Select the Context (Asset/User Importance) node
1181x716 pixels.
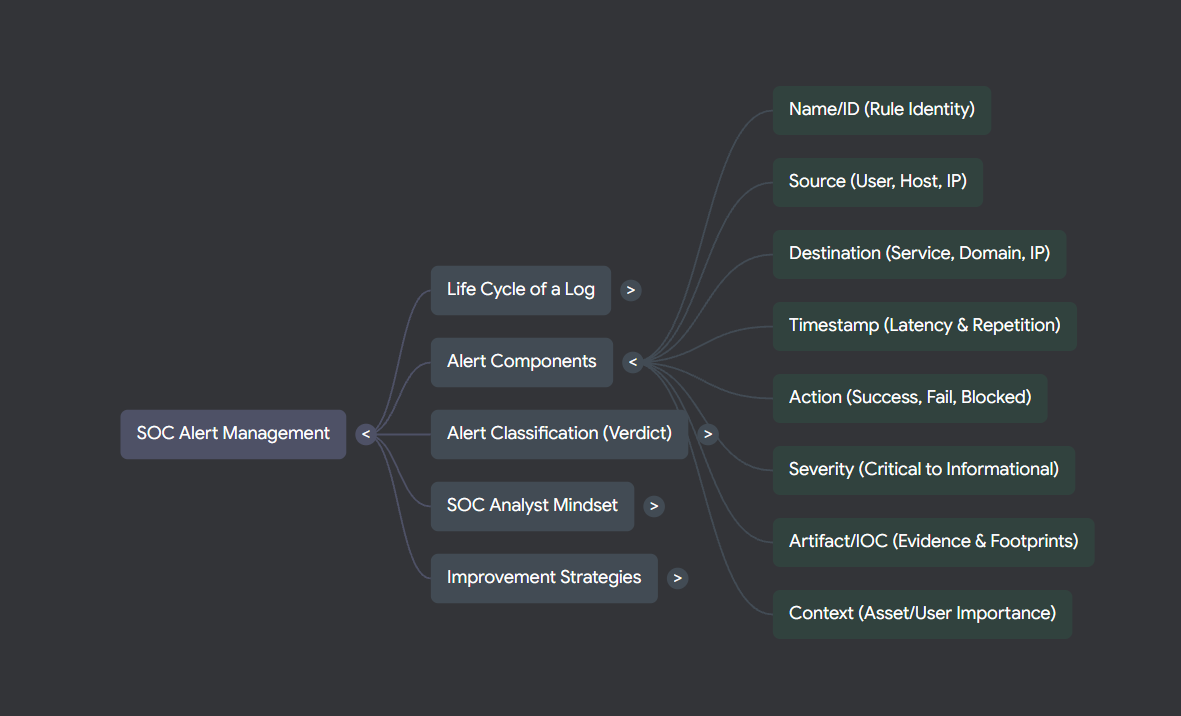[921, 613]
